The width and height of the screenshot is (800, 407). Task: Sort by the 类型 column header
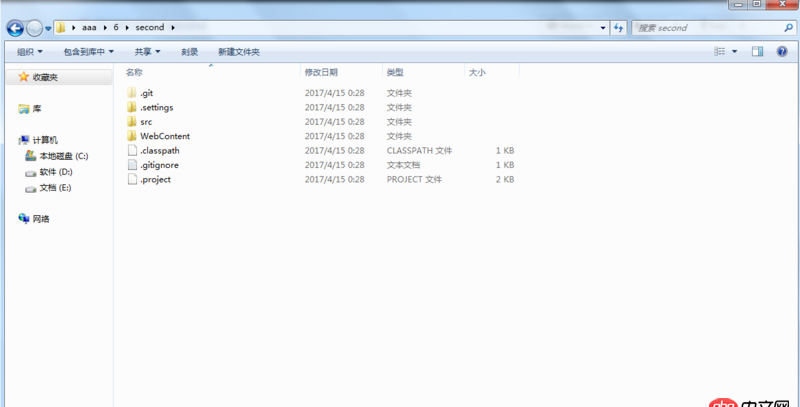coord(395,72)
